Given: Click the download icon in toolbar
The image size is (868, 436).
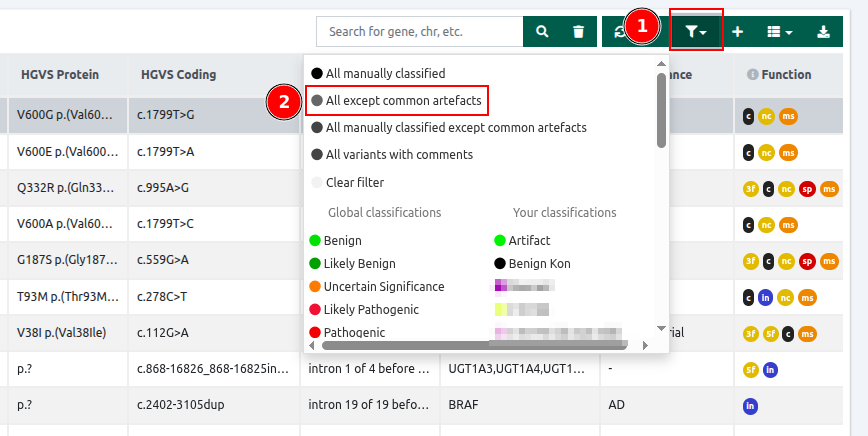Looking at the screenshot, I should (x=823, y=32).
